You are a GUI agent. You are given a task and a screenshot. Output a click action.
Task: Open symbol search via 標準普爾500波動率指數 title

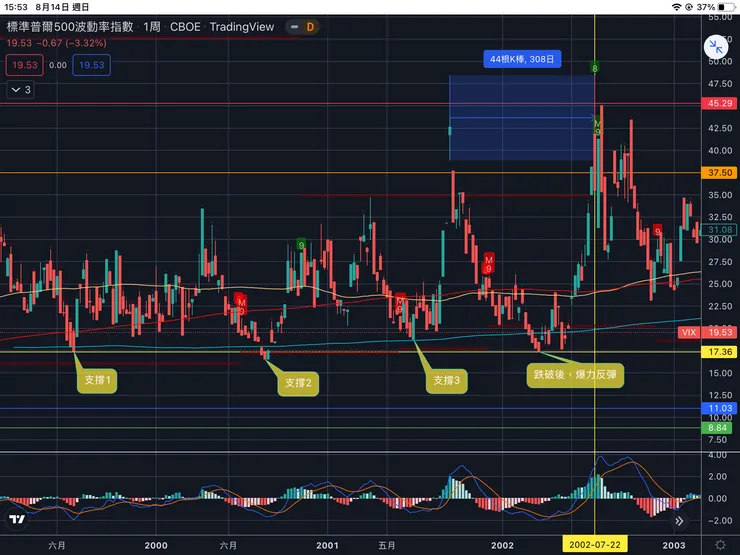click(x=70, y=27)
